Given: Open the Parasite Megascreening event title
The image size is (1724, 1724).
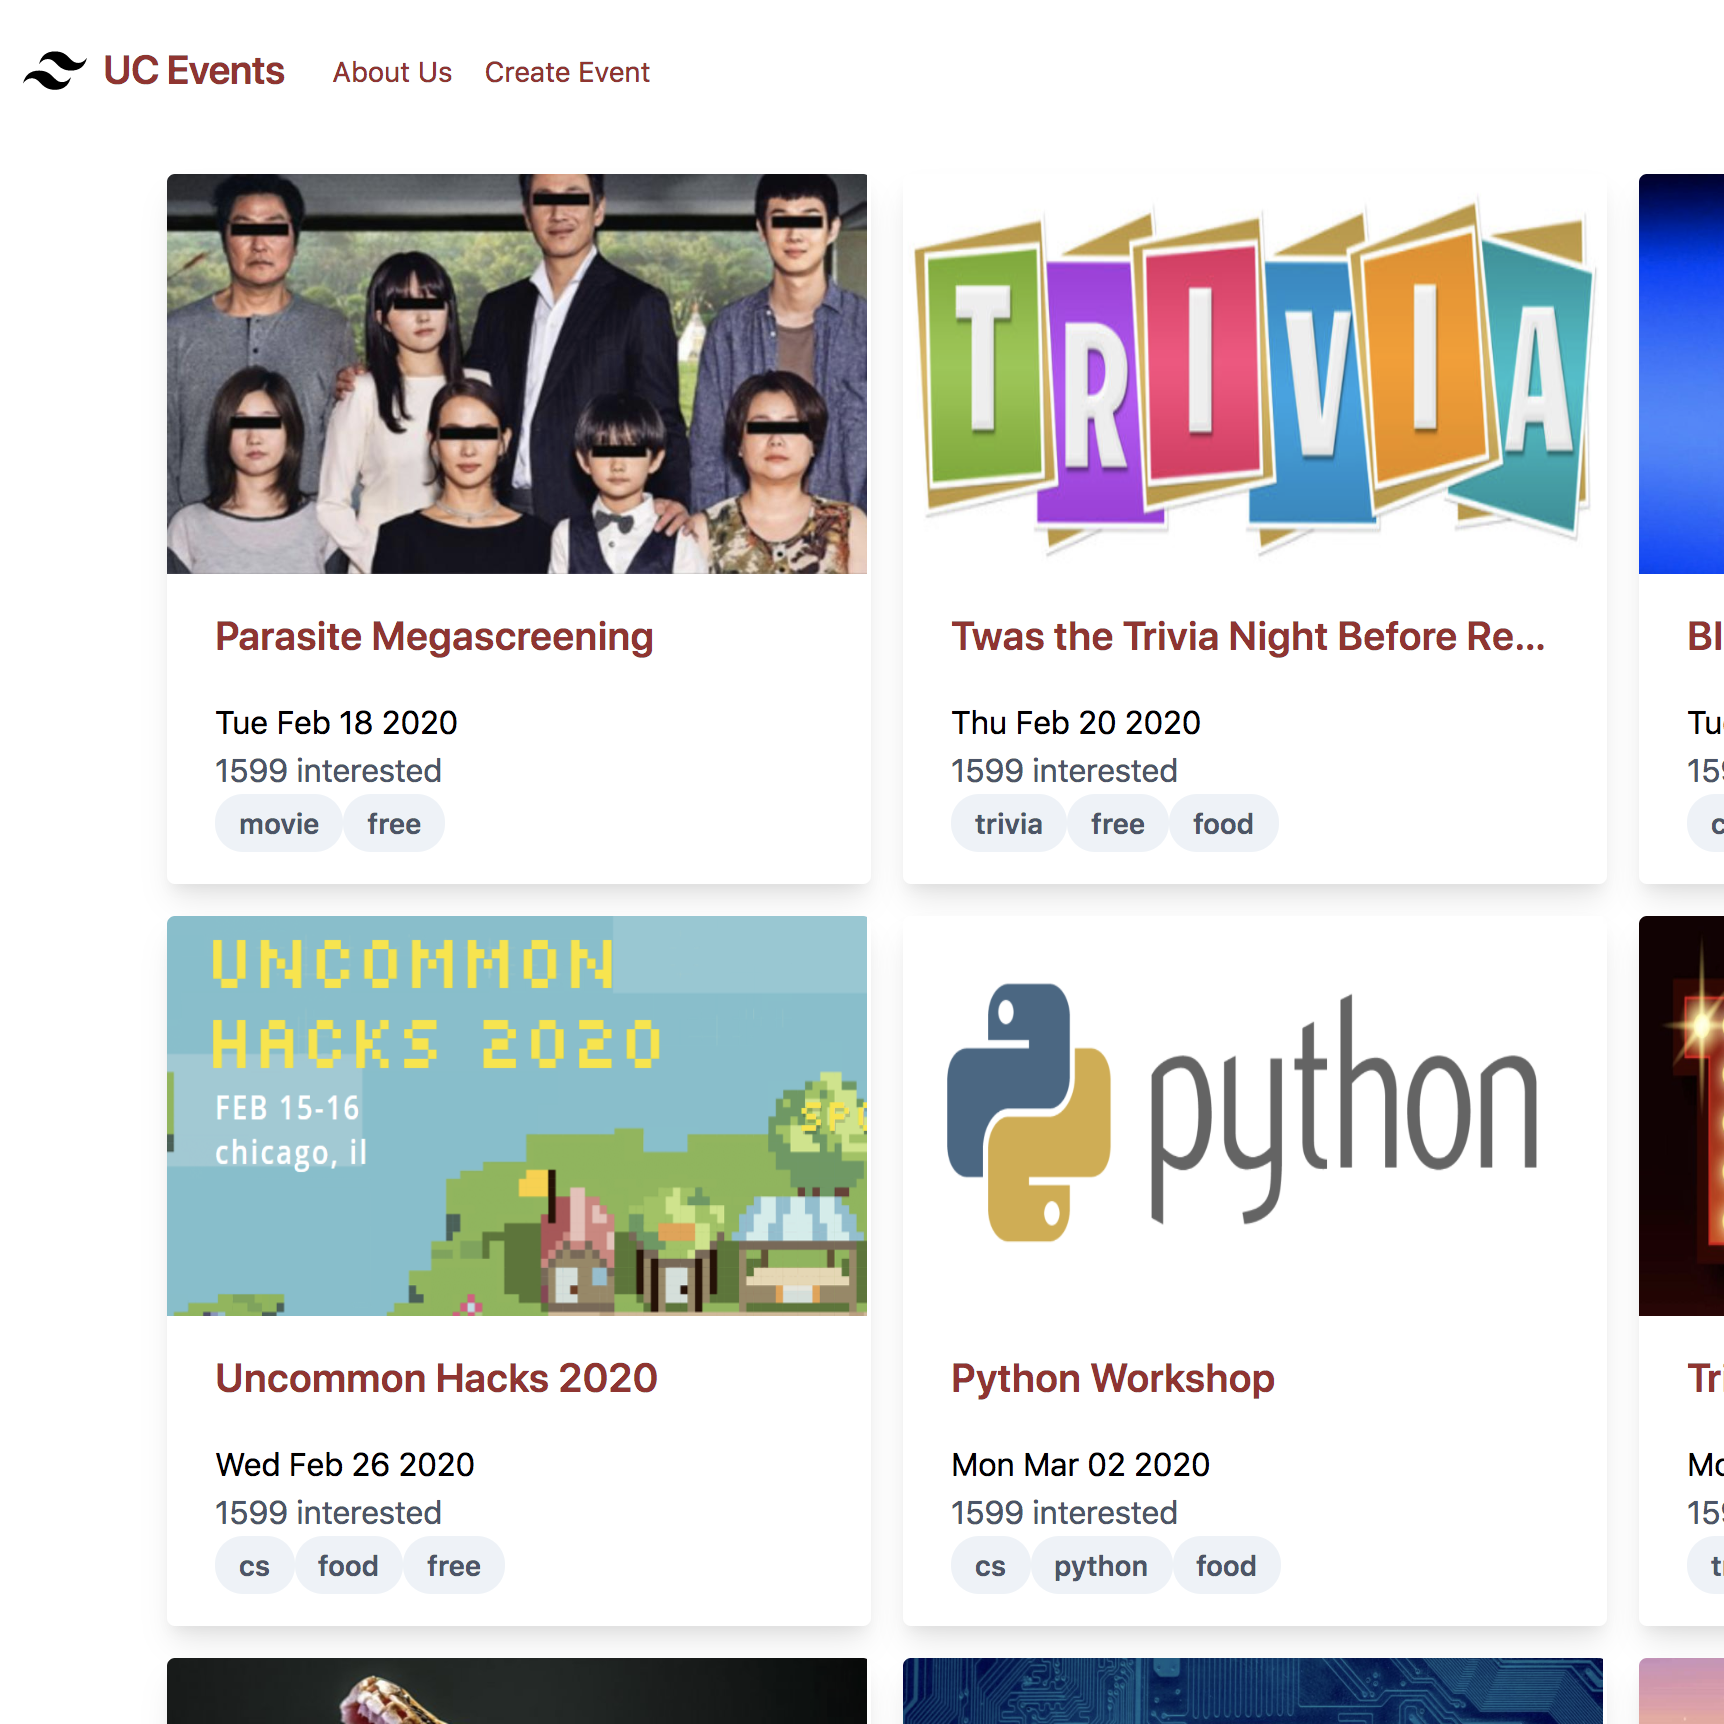Looking at the screenshot, I should 434,637.
